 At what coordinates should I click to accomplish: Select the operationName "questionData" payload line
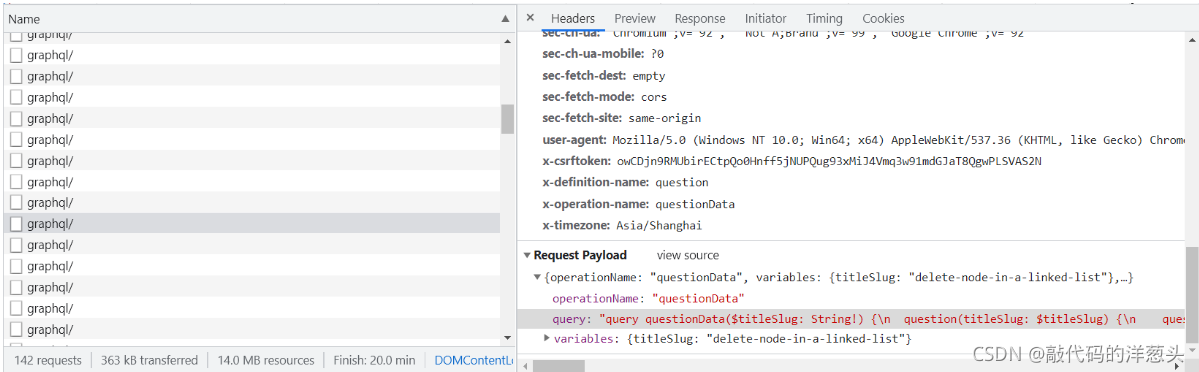pyautogui.click(x=648, y=298)
